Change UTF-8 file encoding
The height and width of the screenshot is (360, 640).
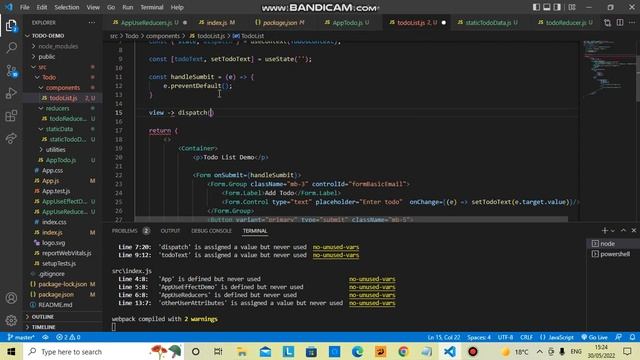[505, 338]
